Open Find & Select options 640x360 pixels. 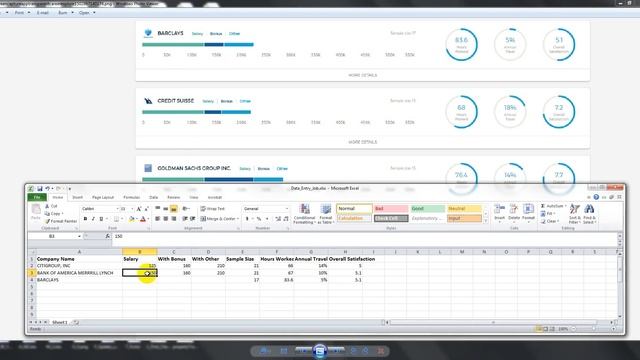pos(589,213)
